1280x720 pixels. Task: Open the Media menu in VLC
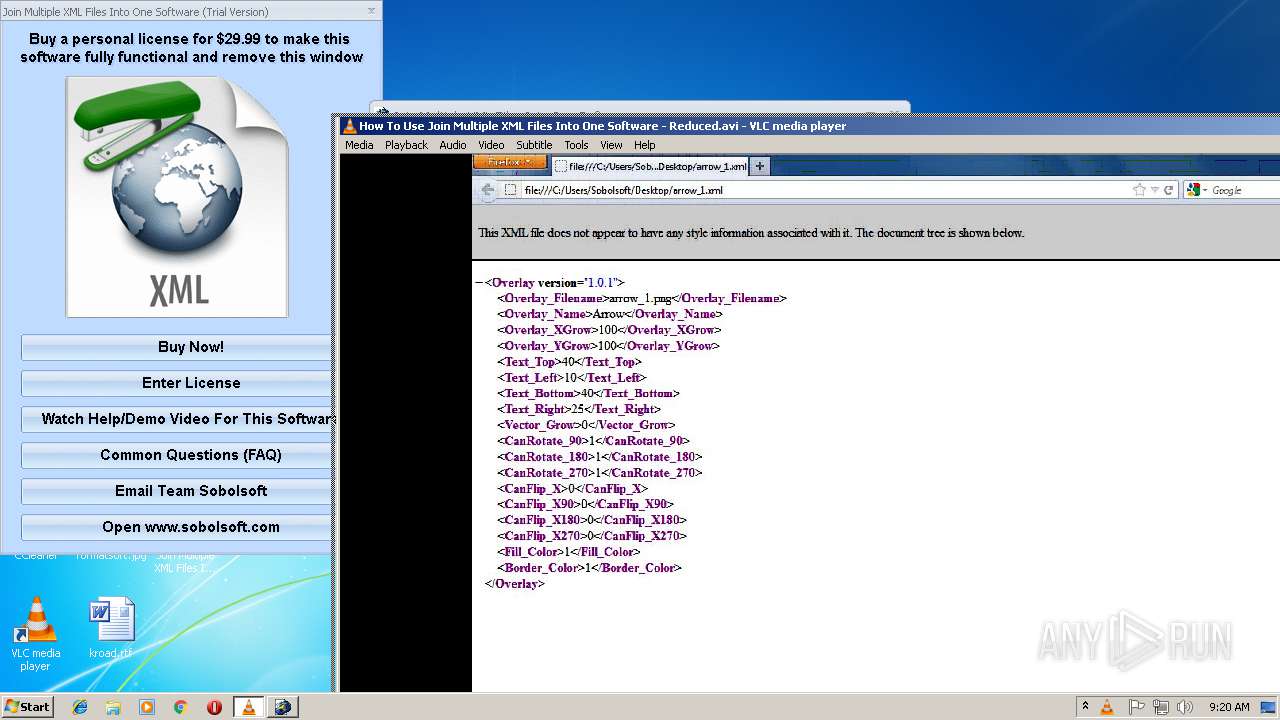tap(359, 145)
